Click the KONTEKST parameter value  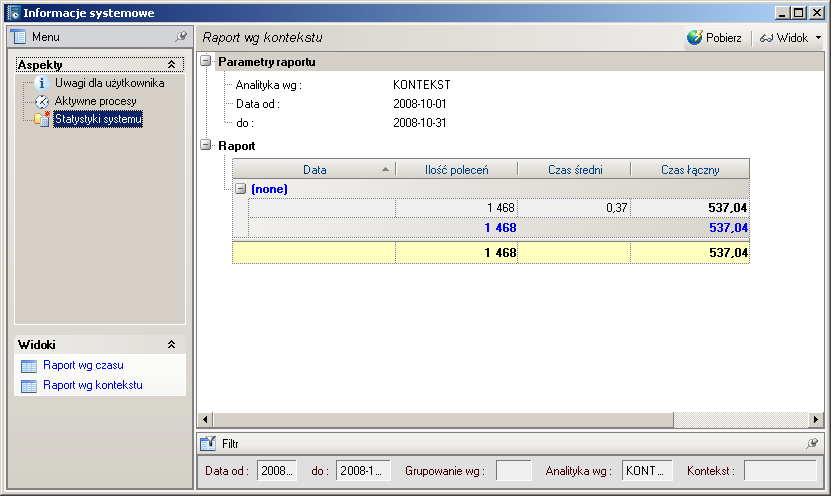[x=422, y=85]
